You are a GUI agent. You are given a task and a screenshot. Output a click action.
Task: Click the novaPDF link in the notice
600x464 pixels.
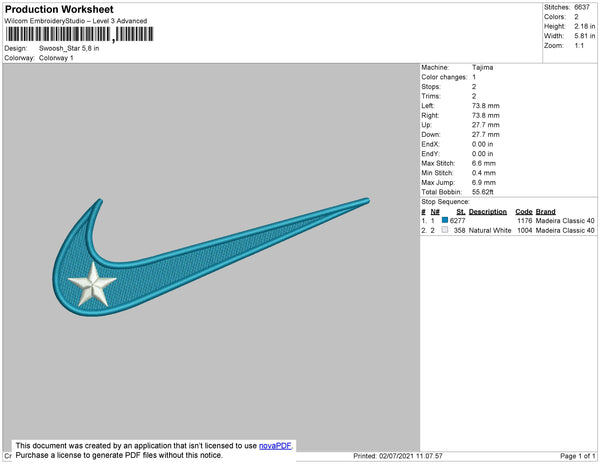pos(275,446)
